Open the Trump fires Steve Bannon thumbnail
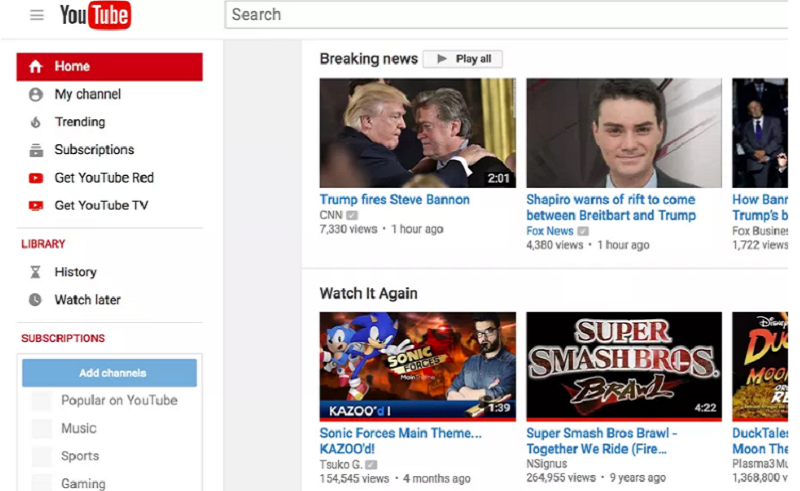The image size is (800, 491). pos(418,133)
